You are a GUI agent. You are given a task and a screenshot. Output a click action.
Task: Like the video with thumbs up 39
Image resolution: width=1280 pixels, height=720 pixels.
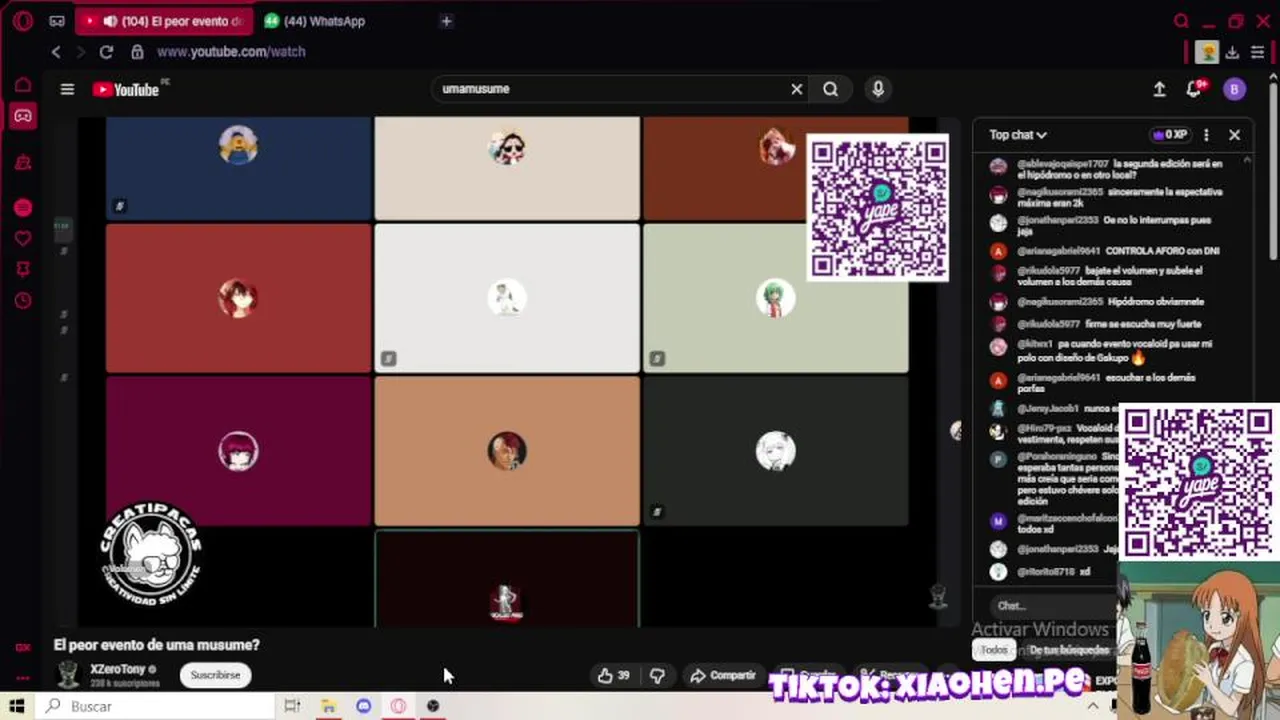(614, 676)
